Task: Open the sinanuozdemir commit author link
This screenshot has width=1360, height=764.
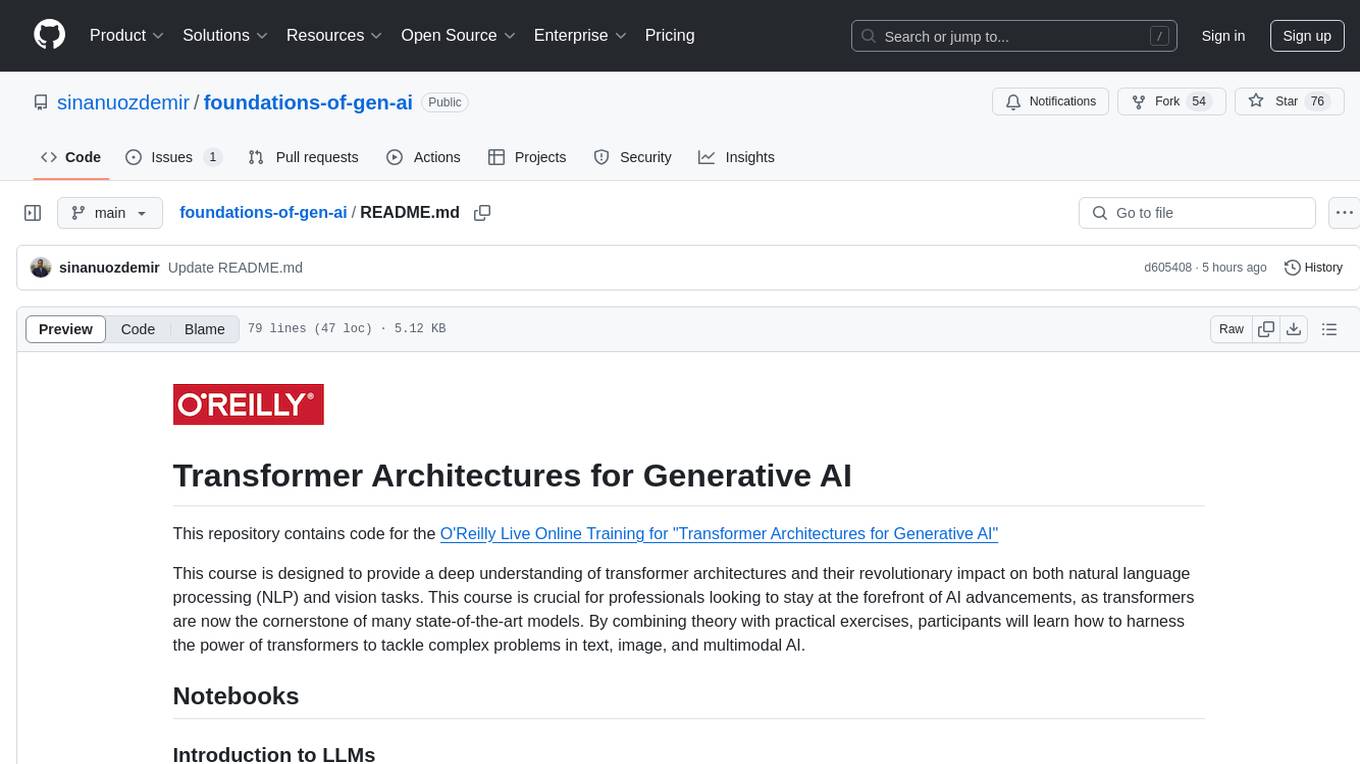Action: pyautogui.click(x=110, y=268)
